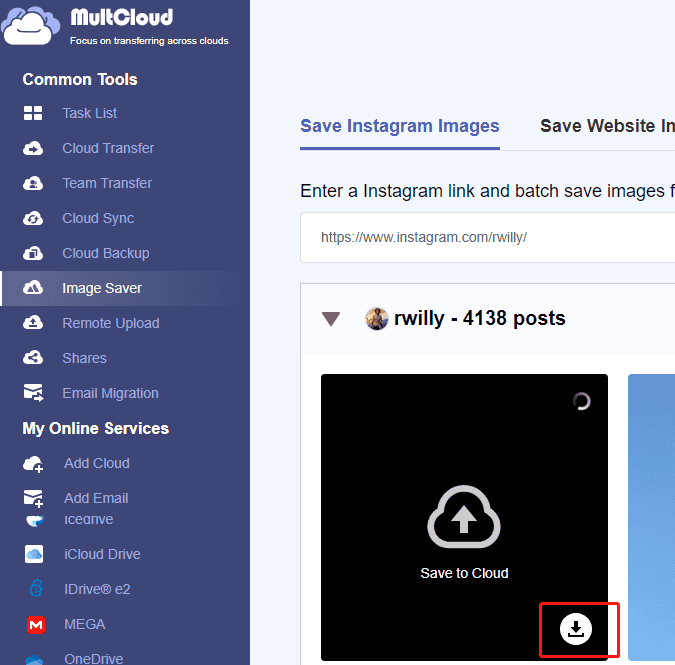The width and height of the screenshot is (675, 665).
Task: Open iCloud Drive service
Action: 102,554
